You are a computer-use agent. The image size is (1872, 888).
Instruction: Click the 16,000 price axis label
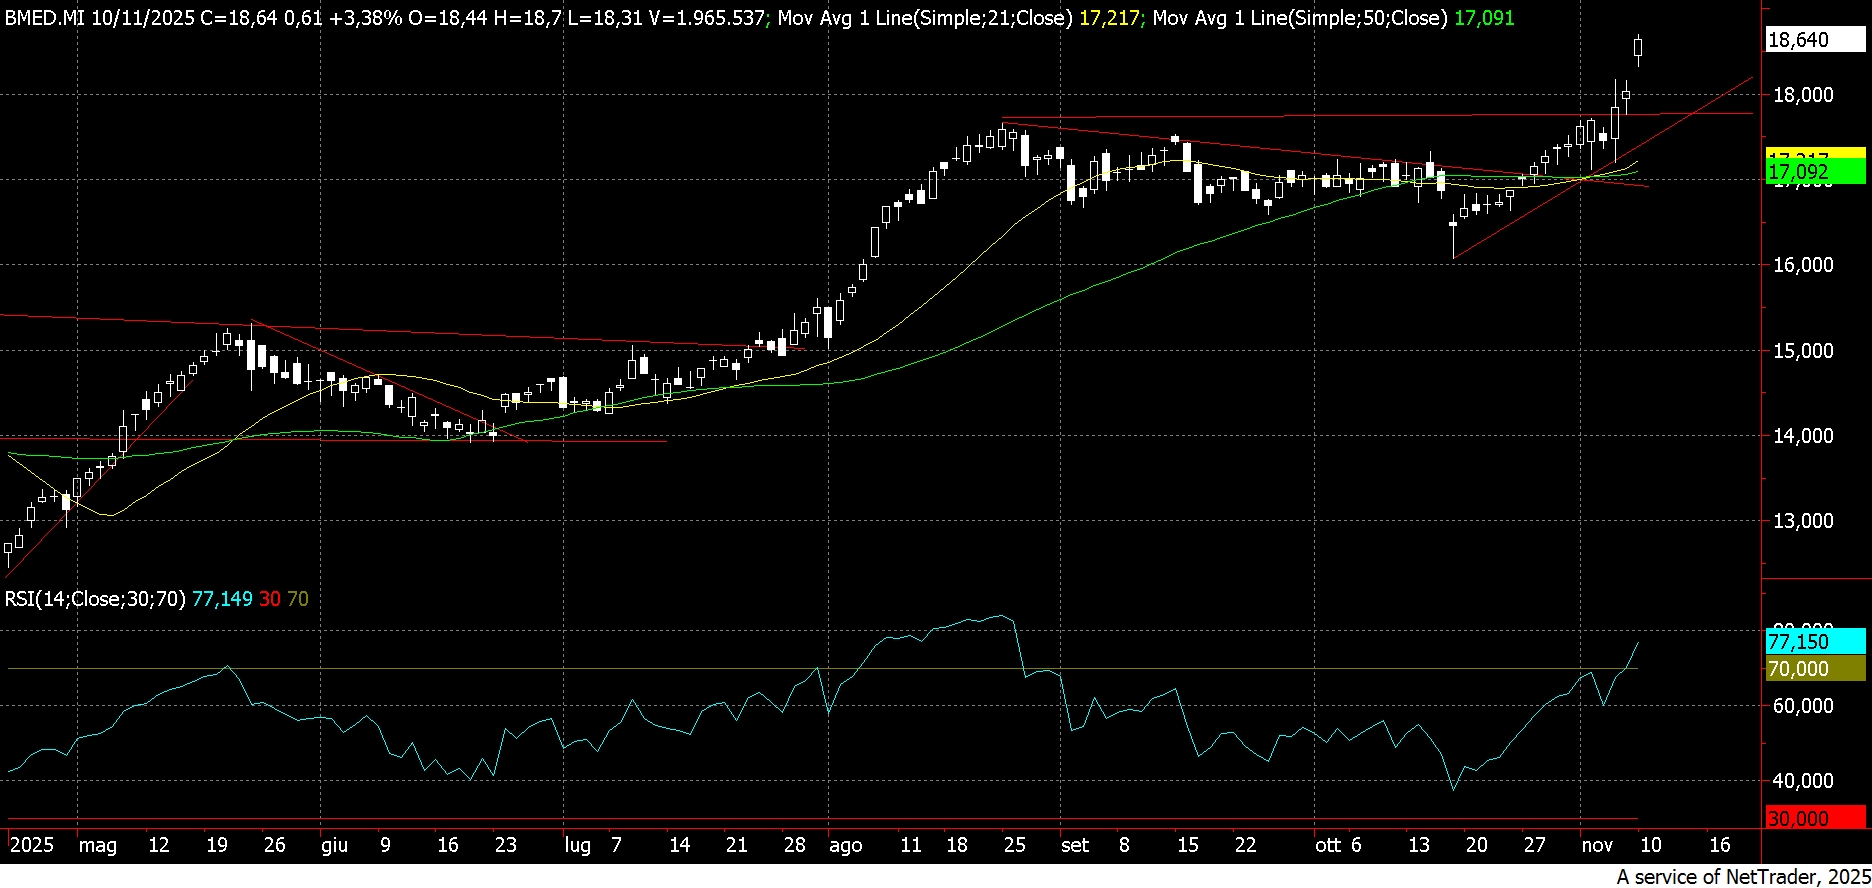1802,265
